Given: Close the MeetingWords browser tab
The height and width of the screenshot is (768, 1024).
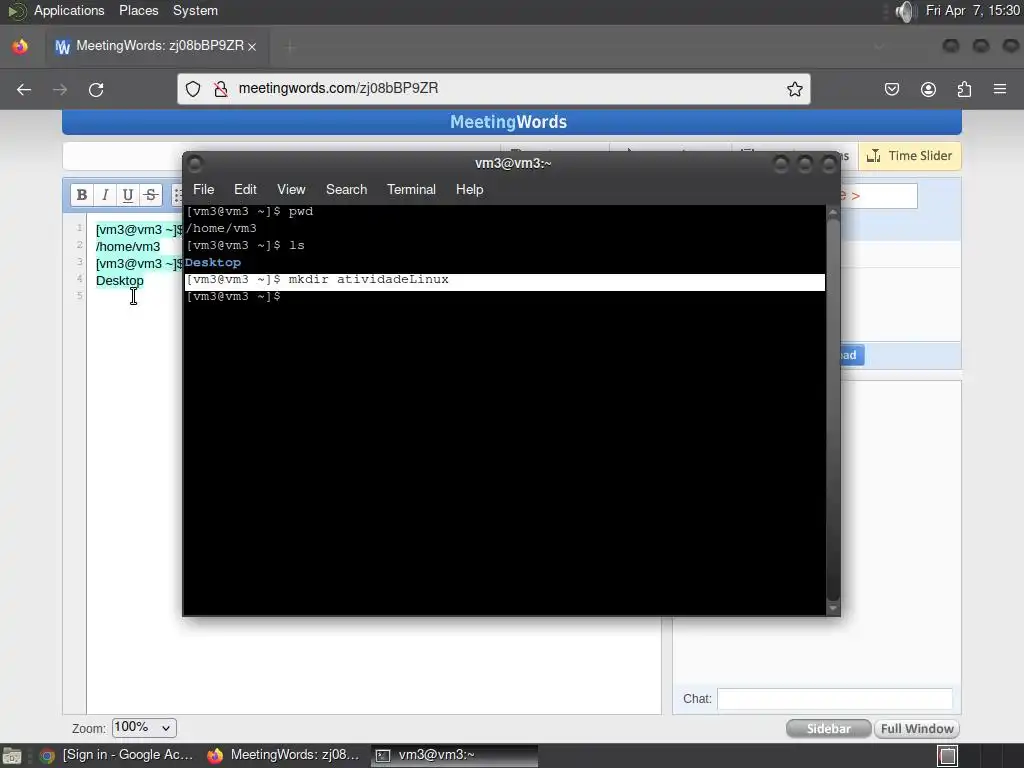Looking at the screenshot, I should (x=252, y=46).
